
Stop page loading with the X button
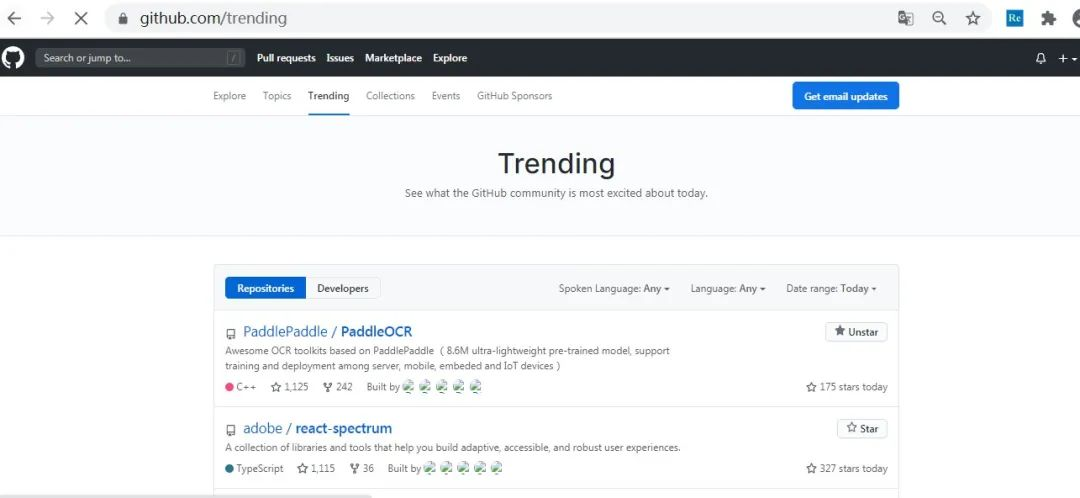click(x=81, y=19)
